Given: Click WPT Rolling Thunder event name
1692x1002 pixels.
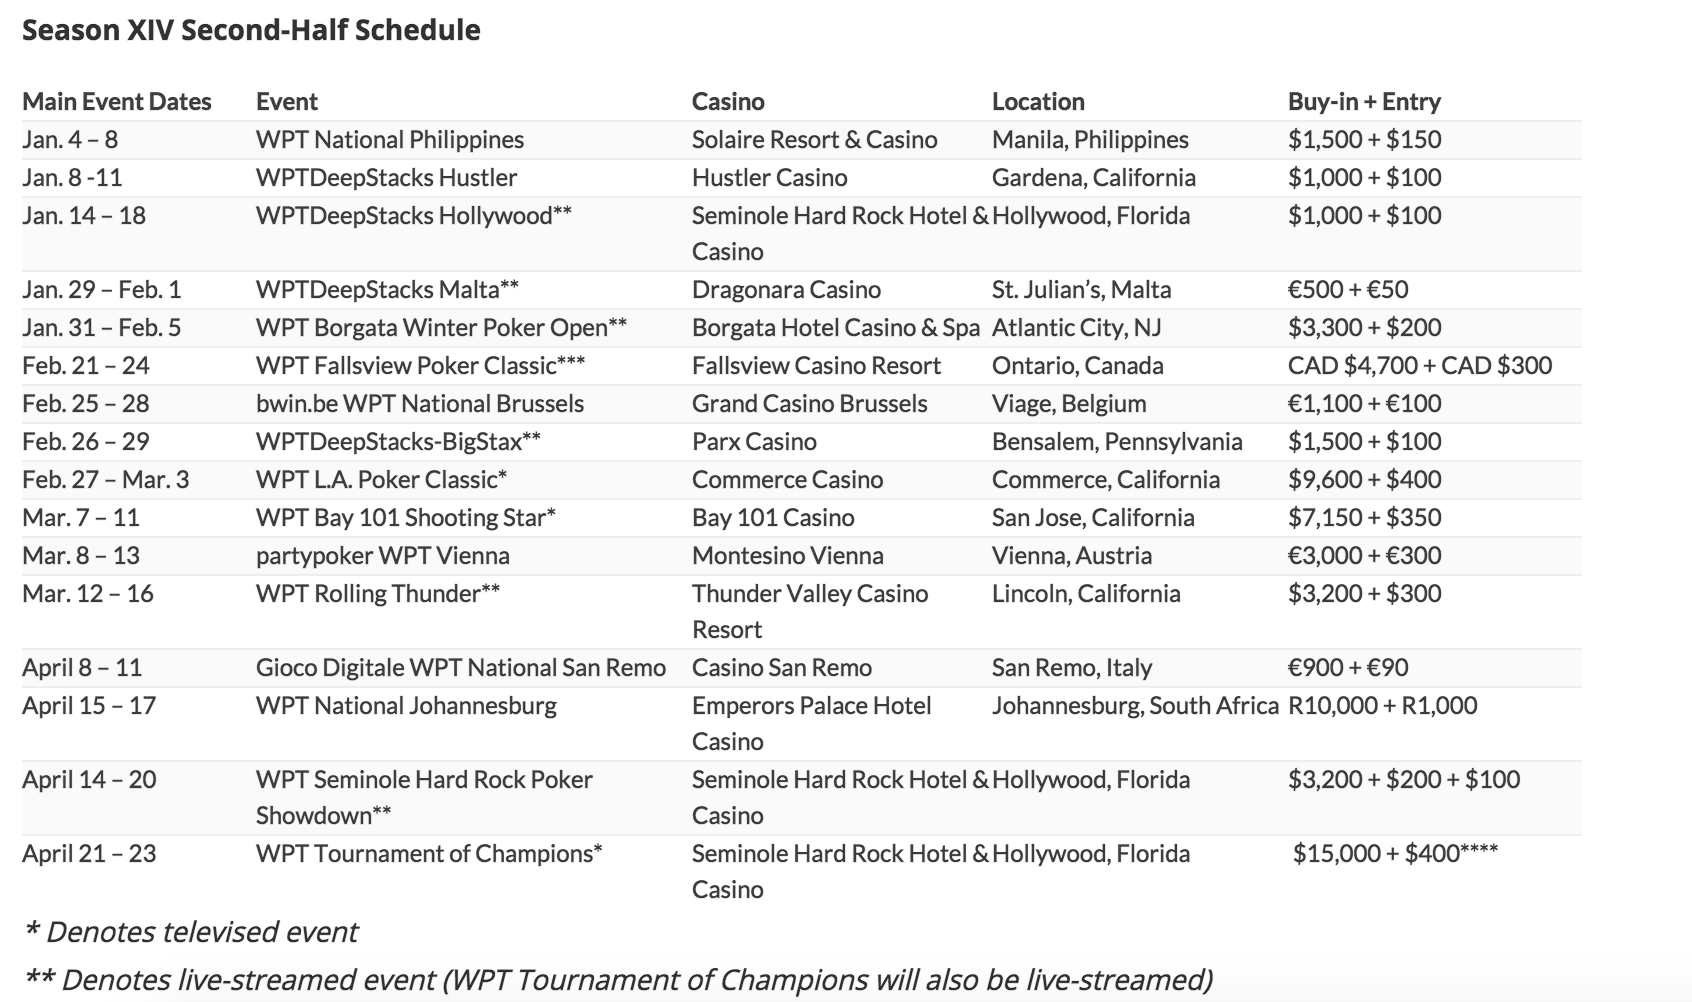Looking at the screenshot, I should coord(378,594).
